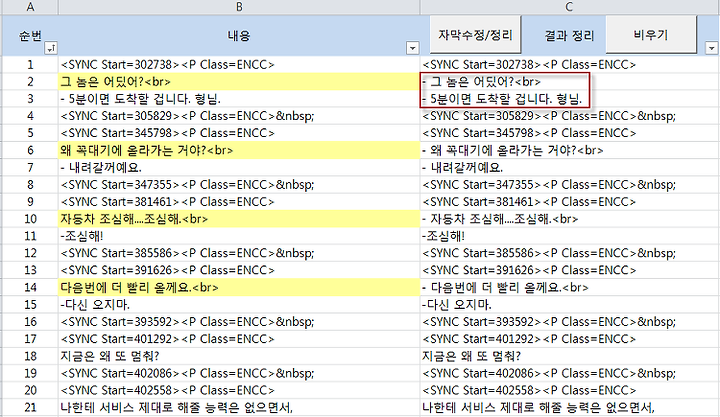This screenshot has width=720, height=417.
Task: Select column A header
Action: point(30,7)
